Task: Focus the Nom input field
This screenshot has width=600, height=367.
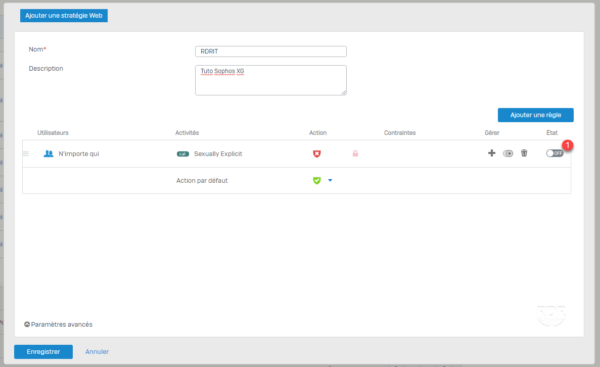Action: click(271, 51)
